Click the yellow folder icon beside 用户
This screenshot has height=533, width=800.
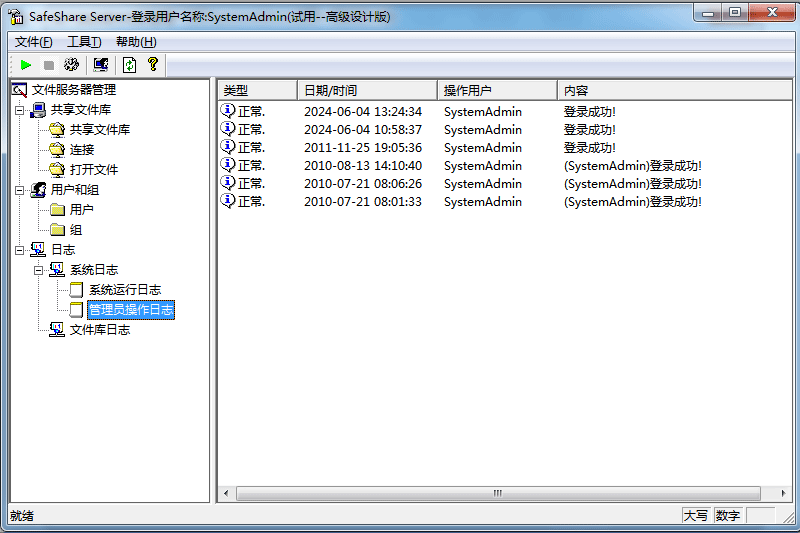click(x=58, y=210)
